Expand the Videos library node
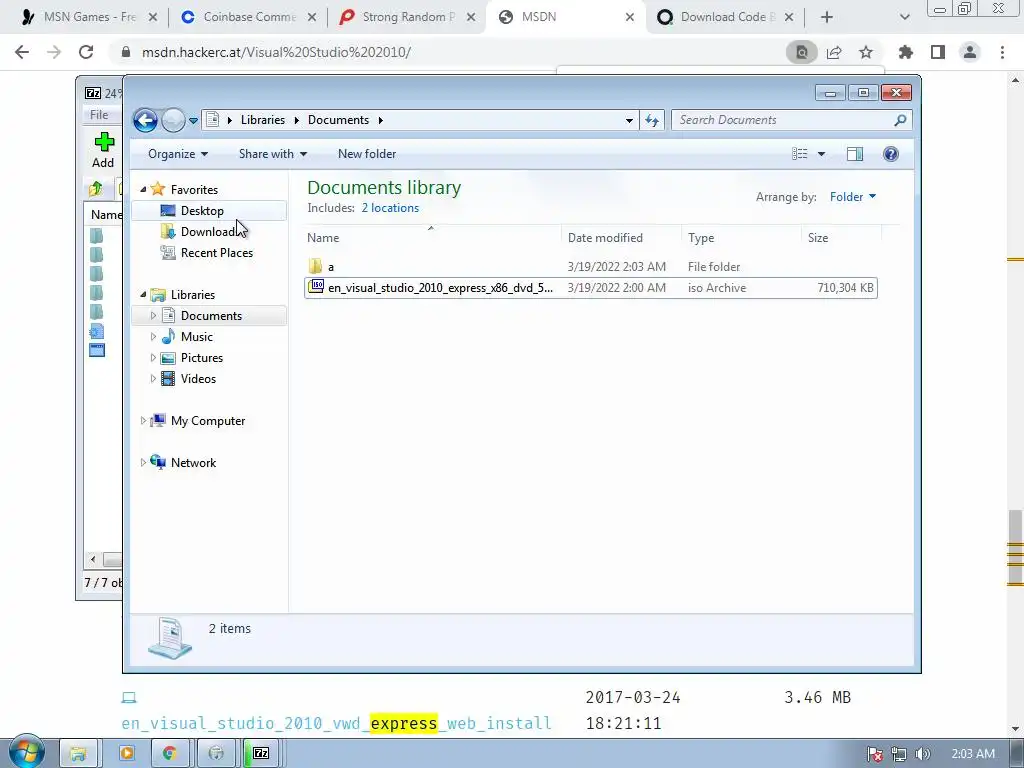Screen dimensions: 1024x768 coord(153,379)
